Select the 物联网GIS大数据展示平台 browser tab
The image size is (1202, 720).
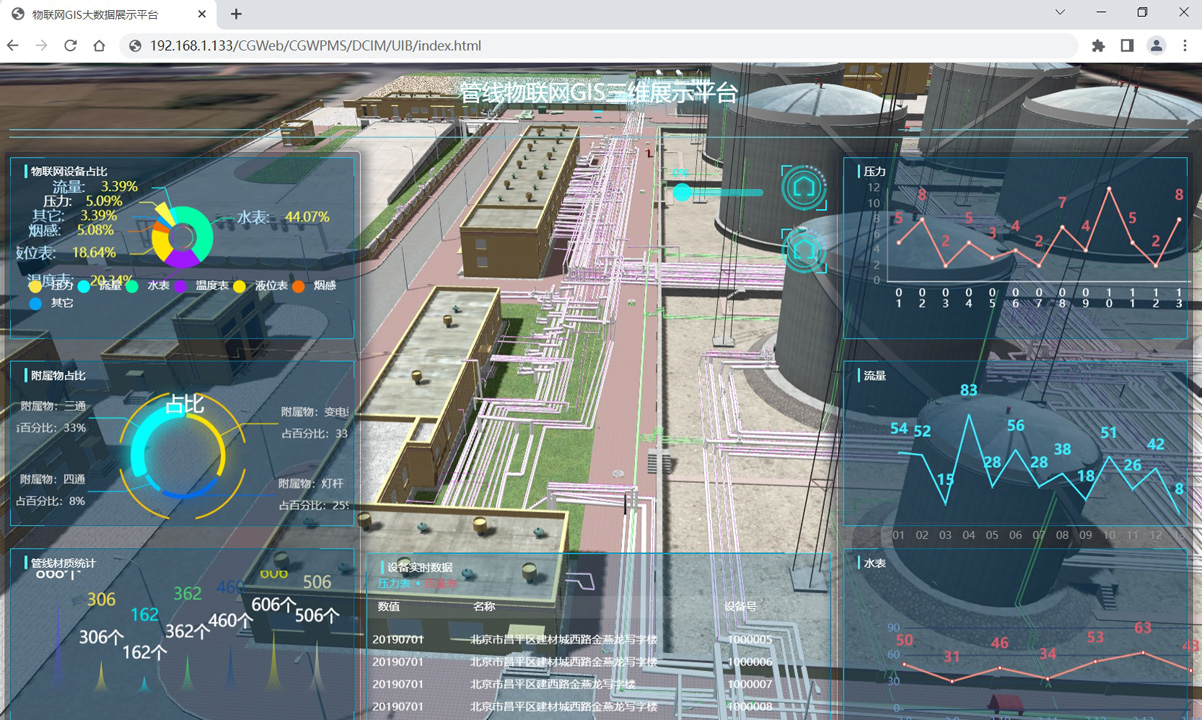pyautogui.click(x=109, y=14)
